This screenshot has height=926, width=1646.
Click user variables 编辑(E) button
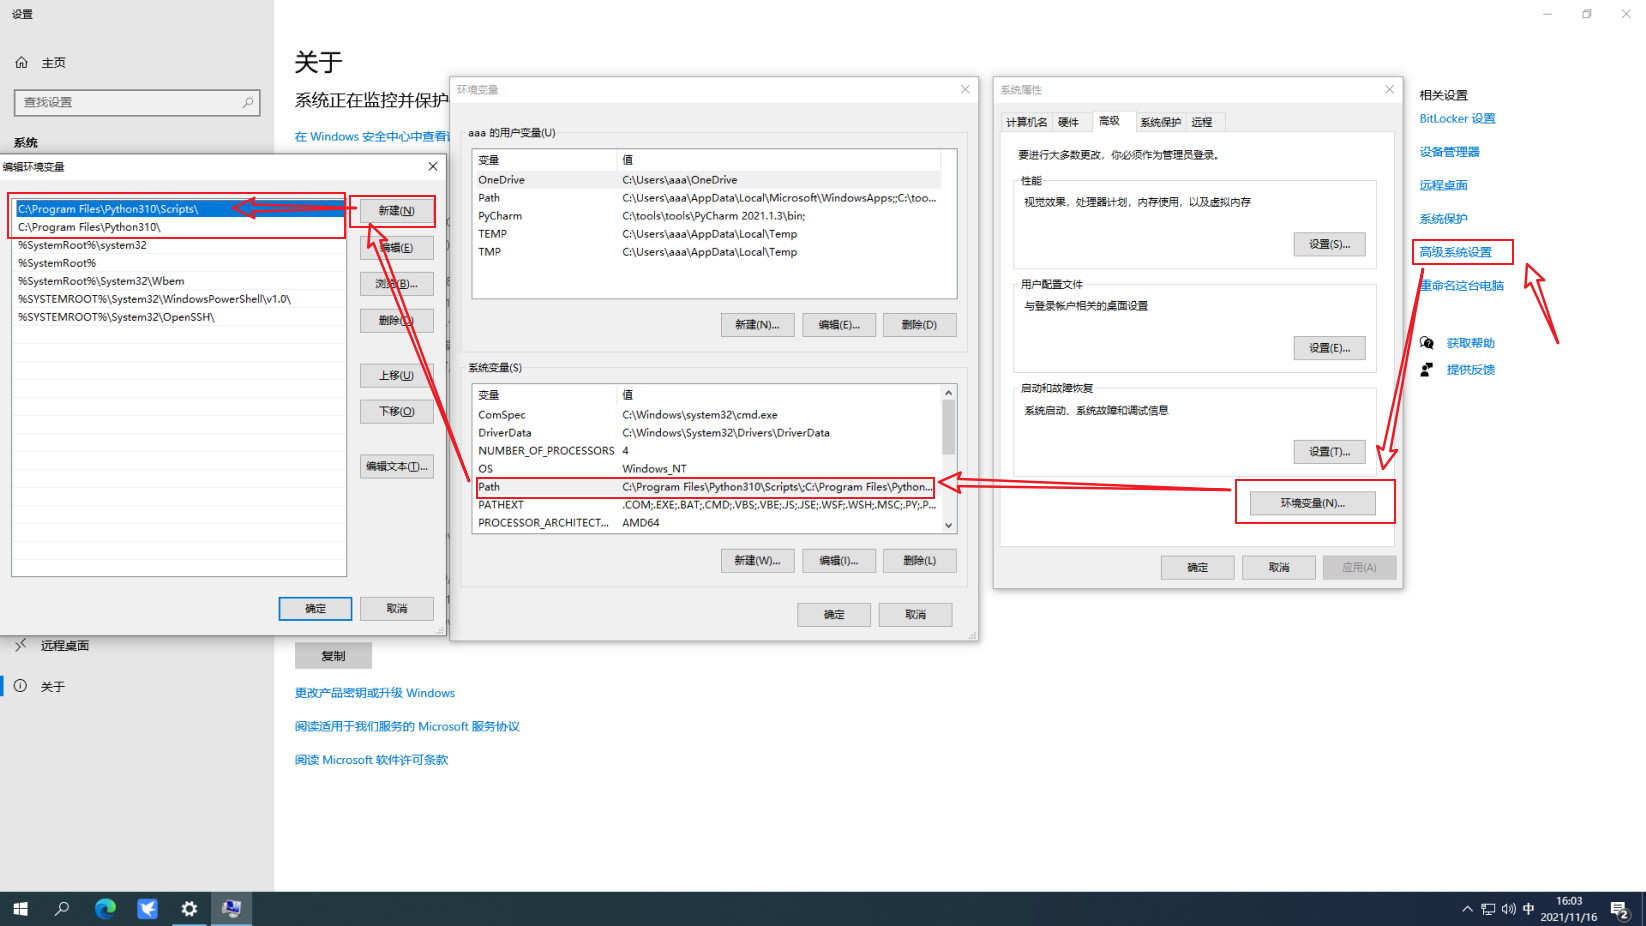[838, 325]
